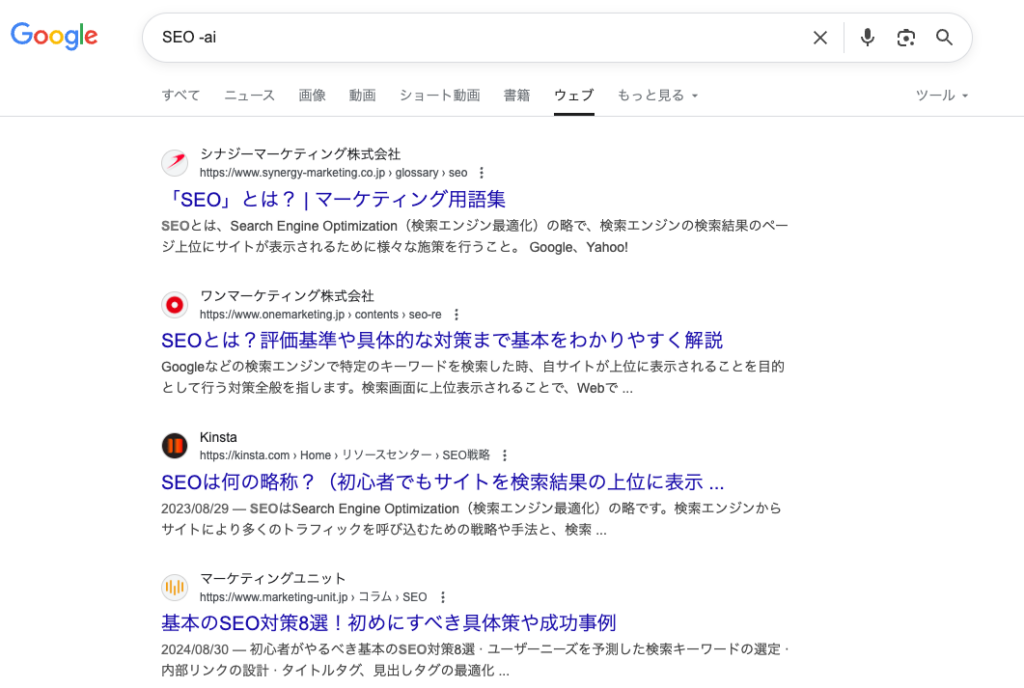
Task: Switch to the ショート動画 tab
Action: 440,95
